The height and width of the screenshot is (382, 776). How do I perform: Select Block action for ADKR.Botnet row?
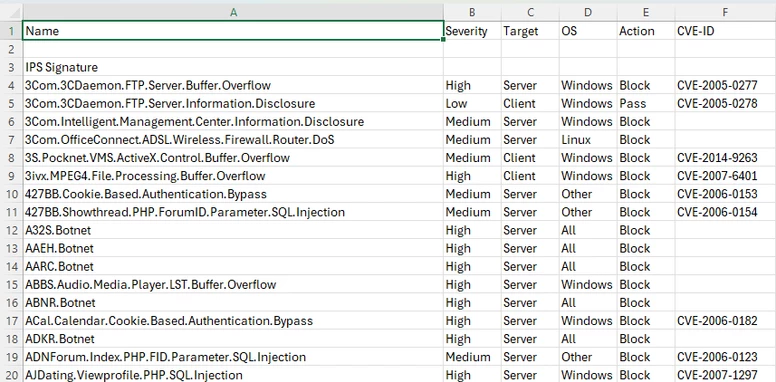[x=646, y=339]
